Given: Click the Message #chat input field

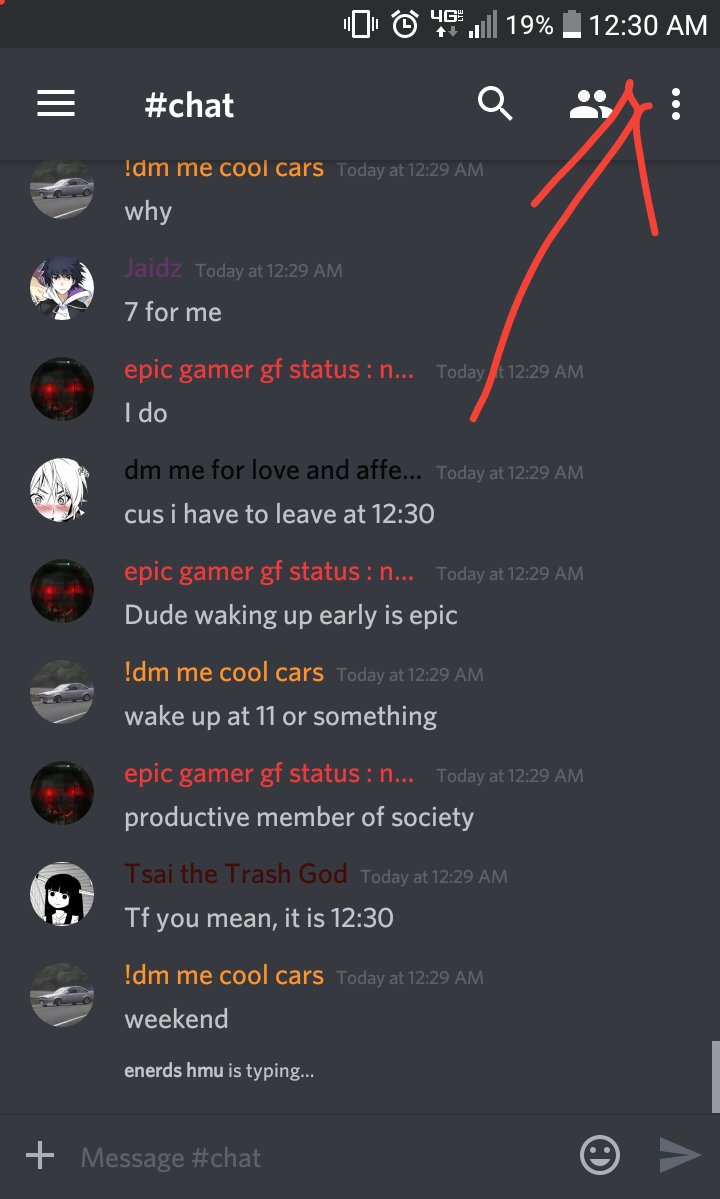Looking at the screenshot, I should point(321,1157).
